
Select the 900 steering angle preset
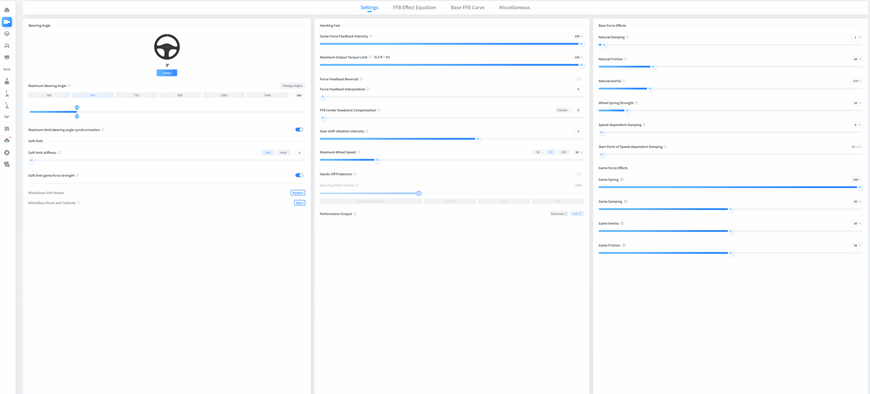[x=180, y=95]
